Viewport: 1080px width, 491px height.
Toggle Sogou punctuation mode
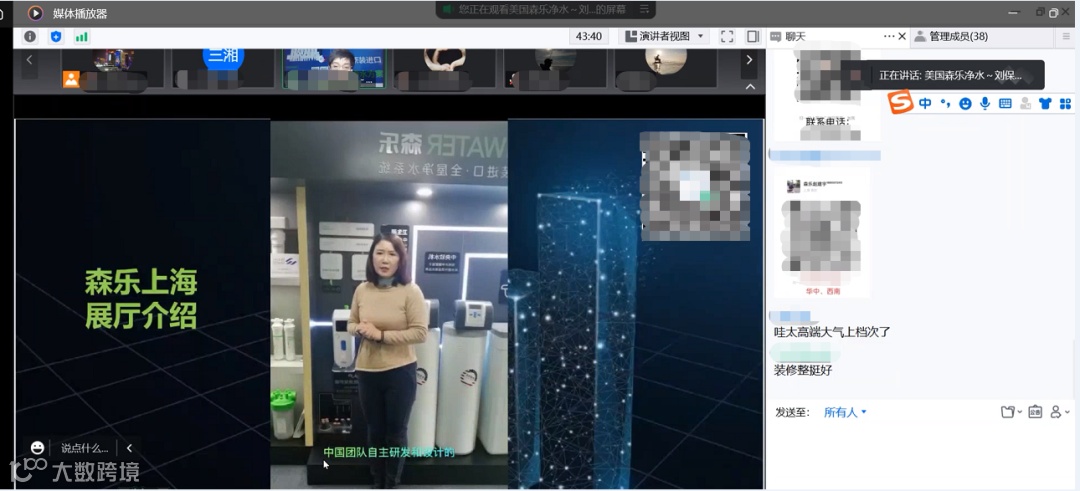945,103
